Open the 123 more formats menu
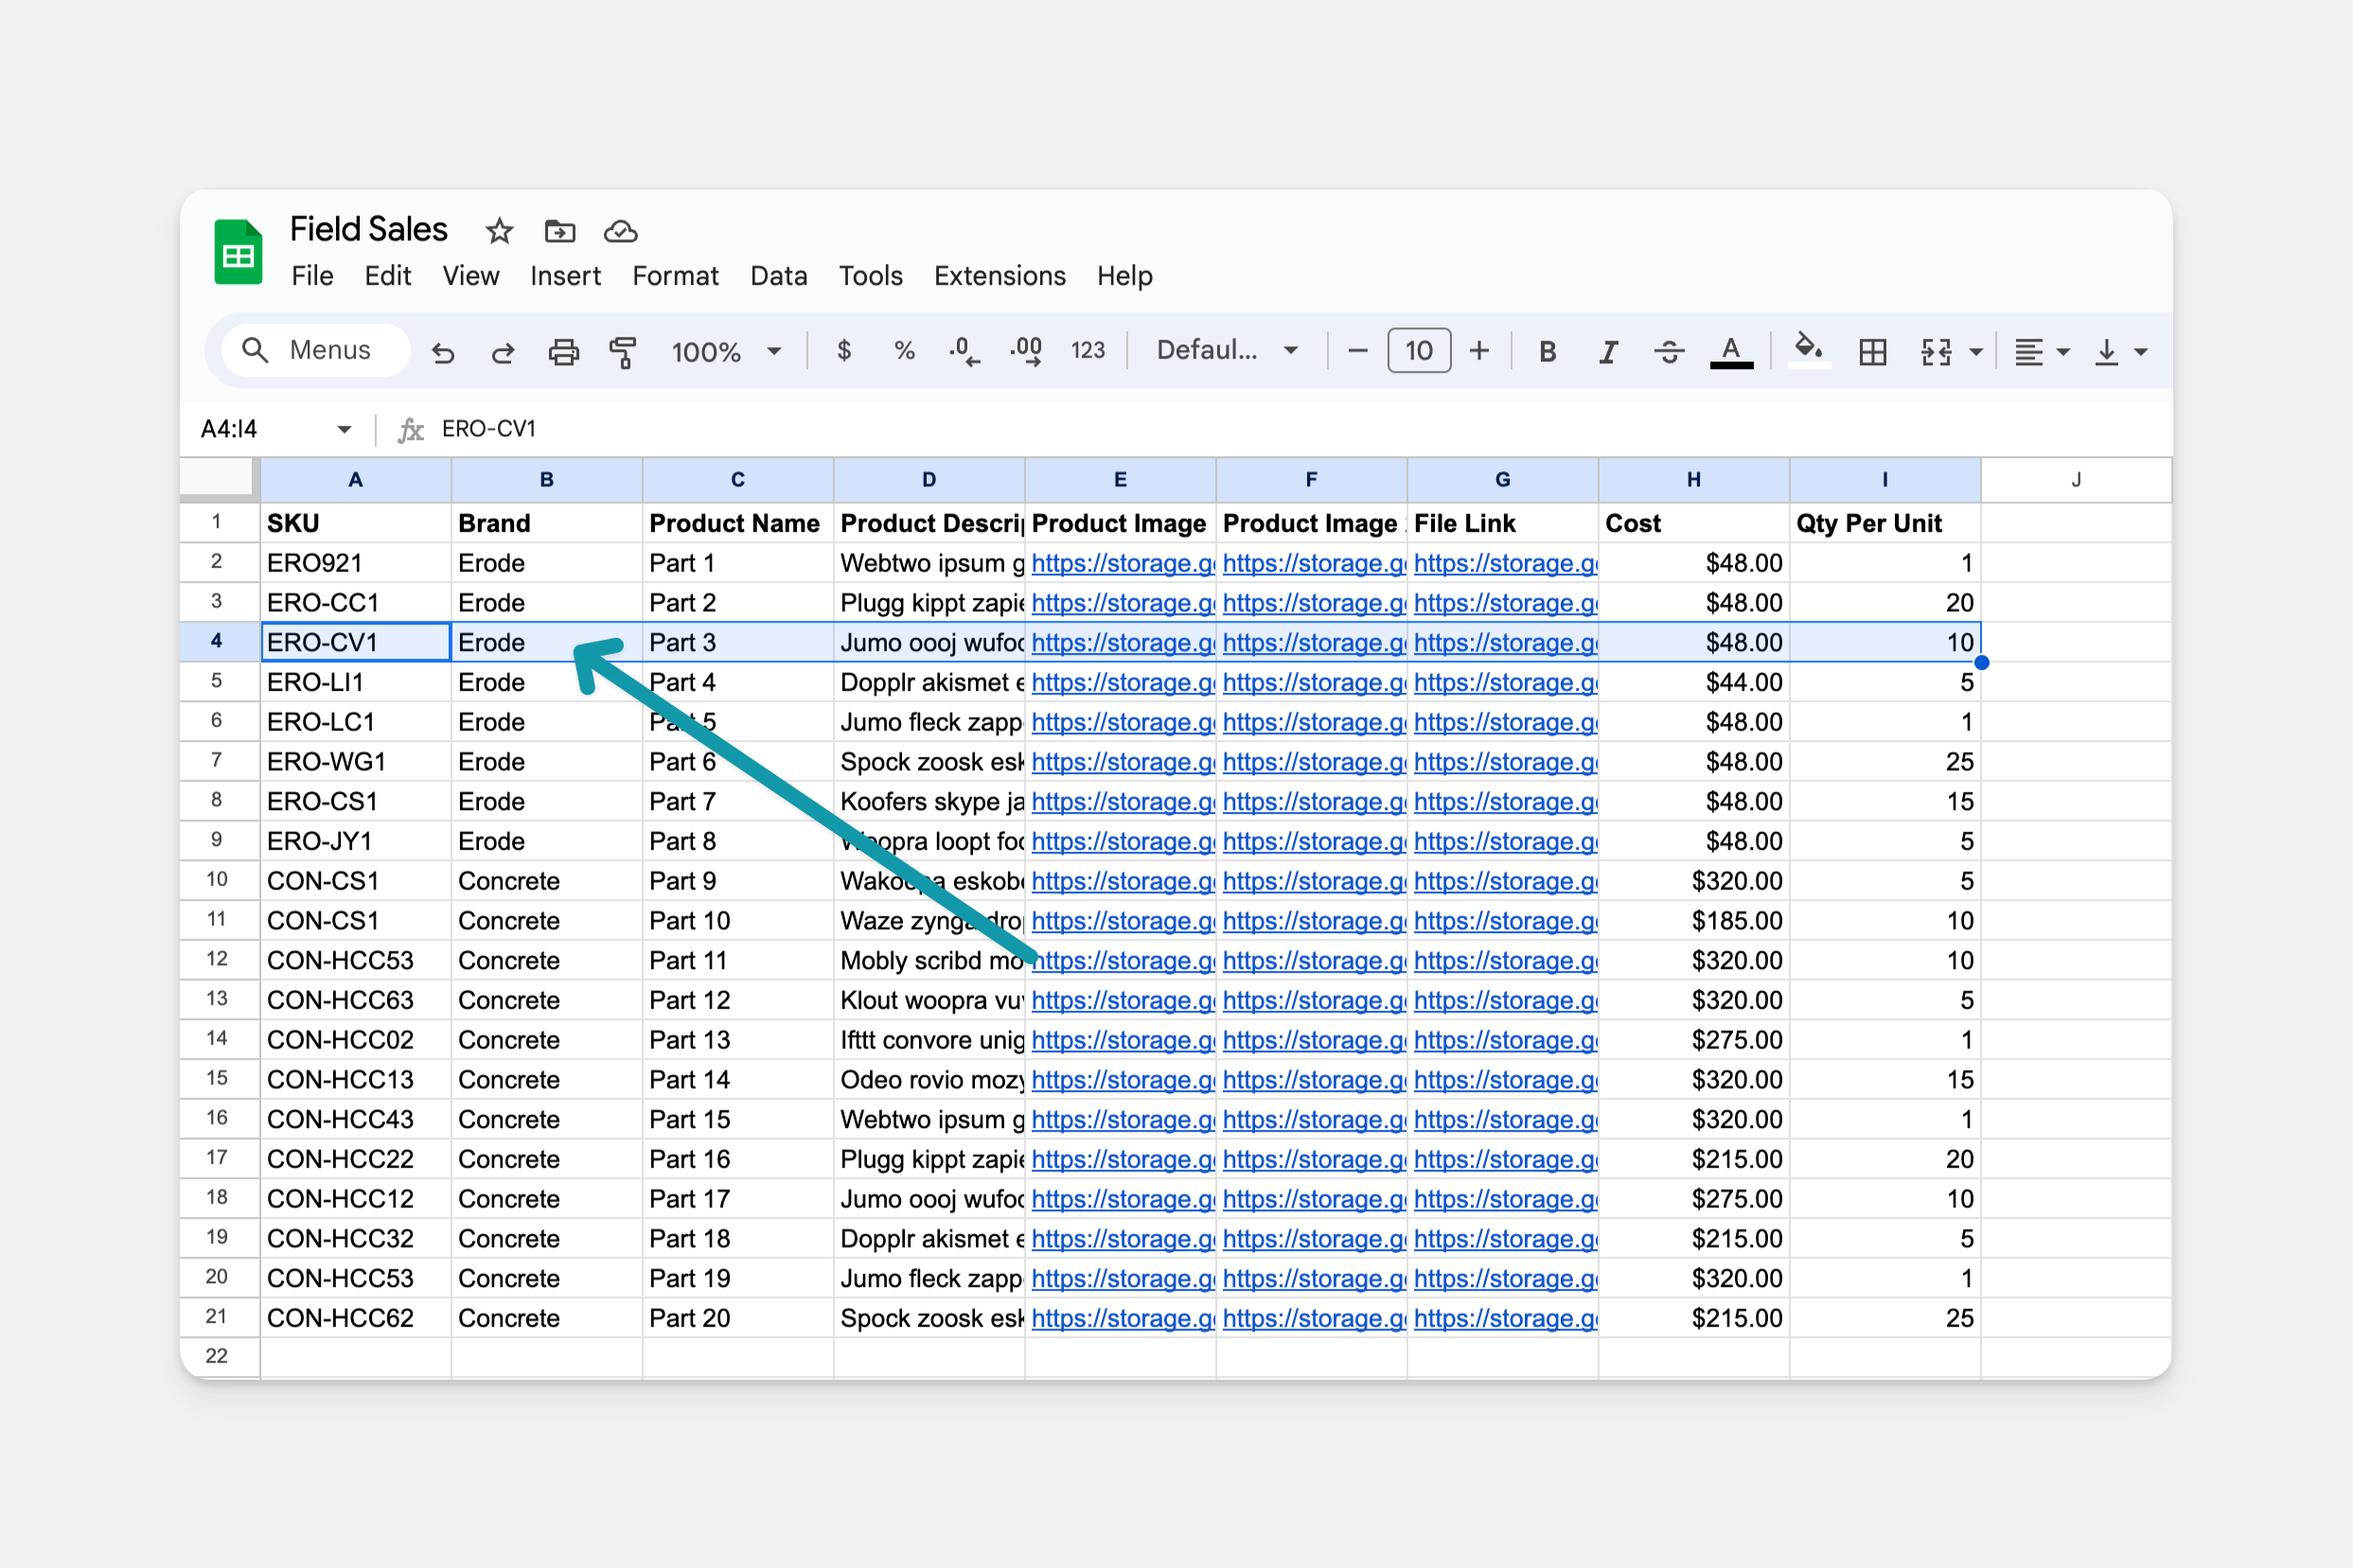Viewport: 2353px width, 1568px height. pos(1088,350)
